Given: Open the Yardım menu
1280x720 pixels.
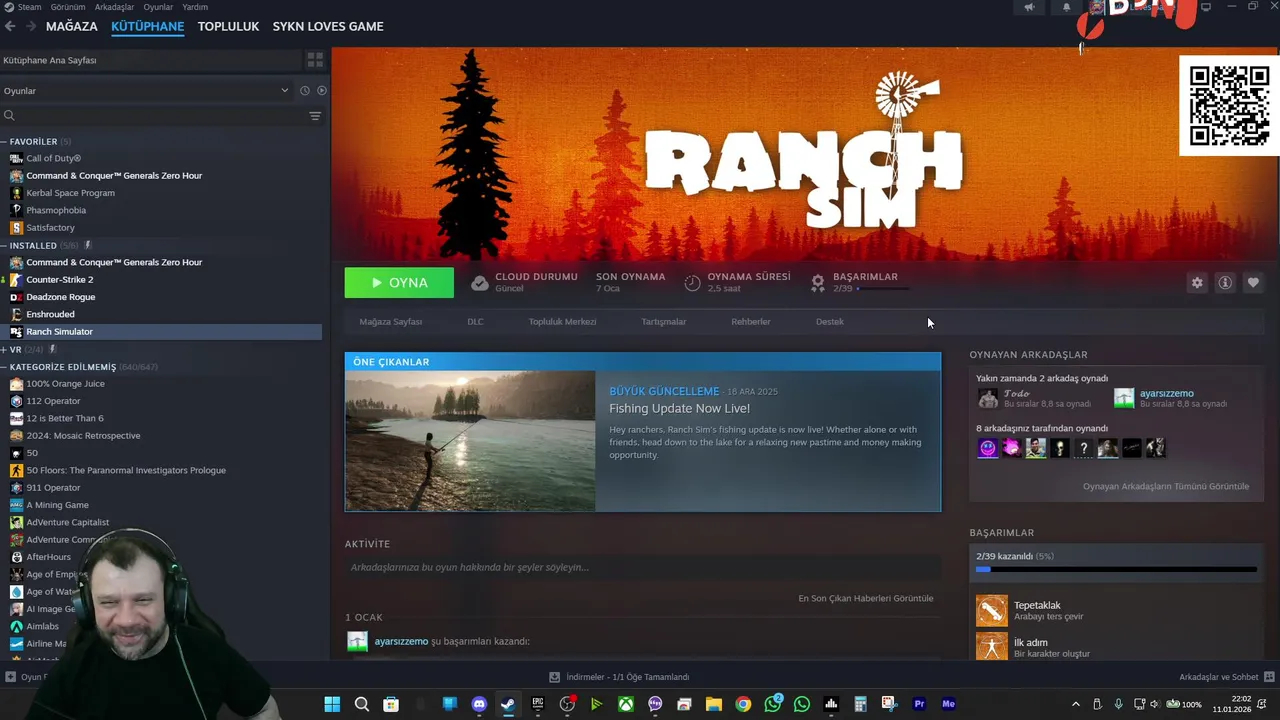Looking at the screenshot, I should coord(195,7).
